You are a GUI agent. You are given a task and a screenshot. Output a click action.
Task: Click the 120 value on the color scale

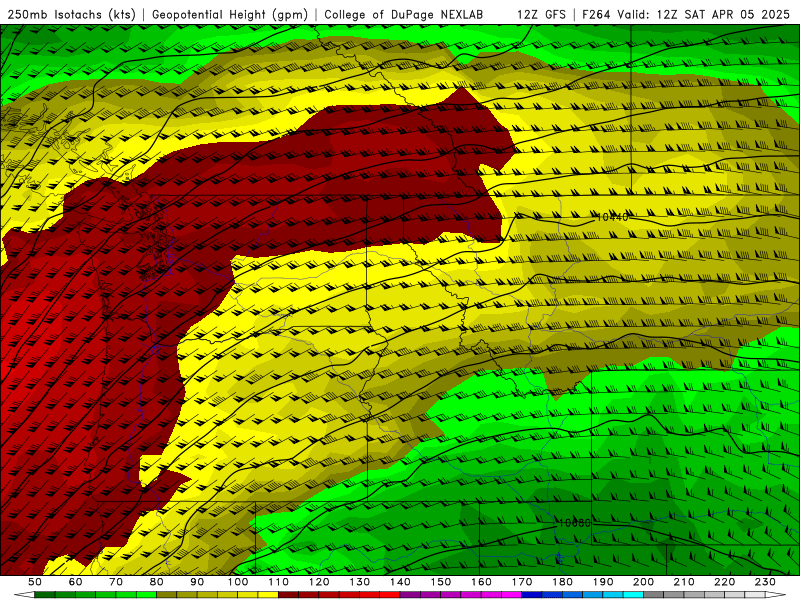tap(319, 582)
